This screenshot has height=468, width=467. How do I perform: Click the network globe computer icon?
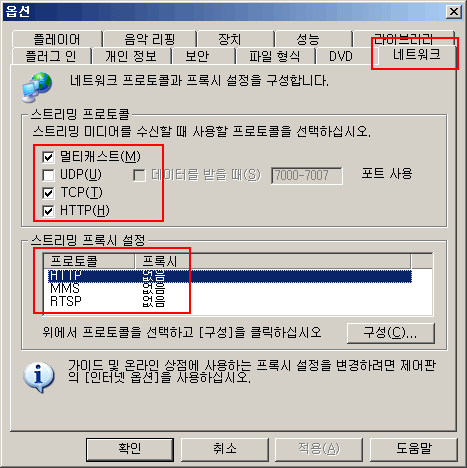click(x=37, y=87)
